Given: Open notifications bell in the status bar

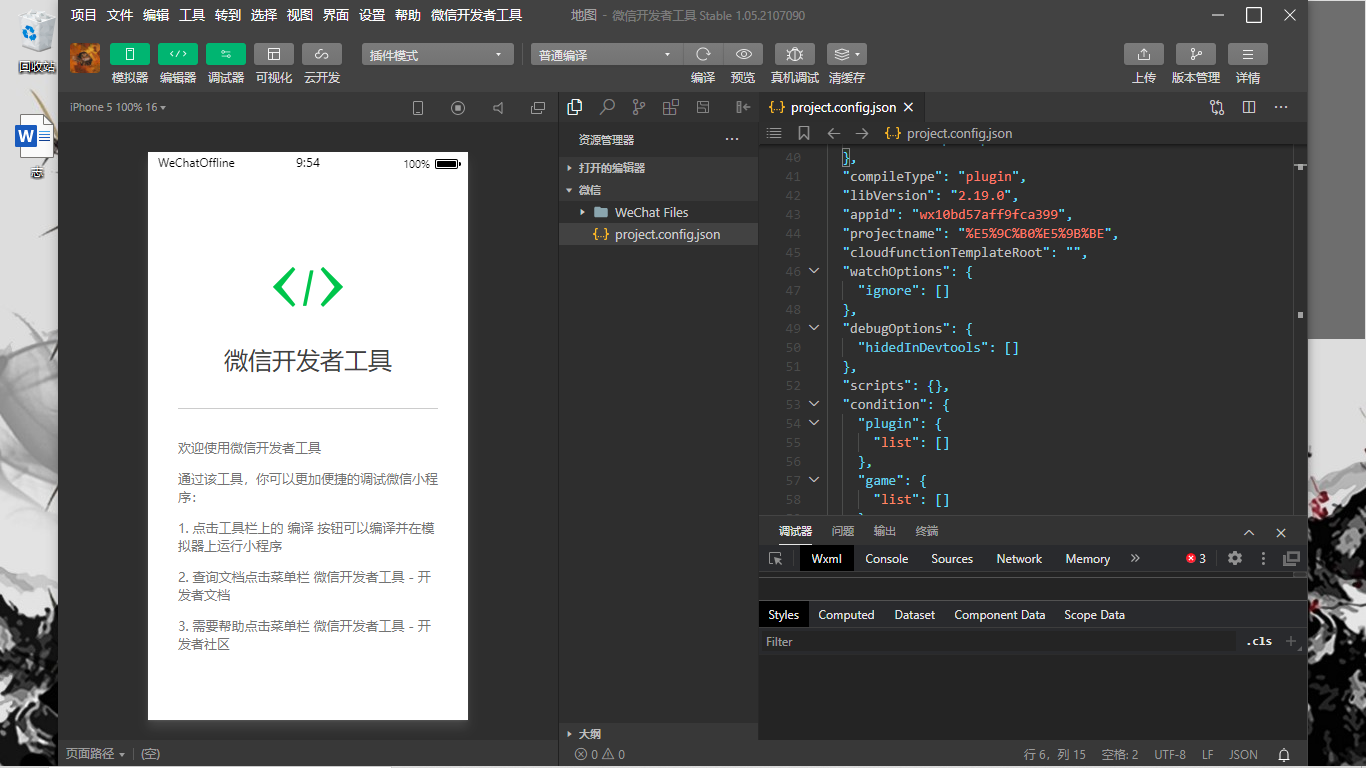Looking at the screenshot, I should point(1285,755).
